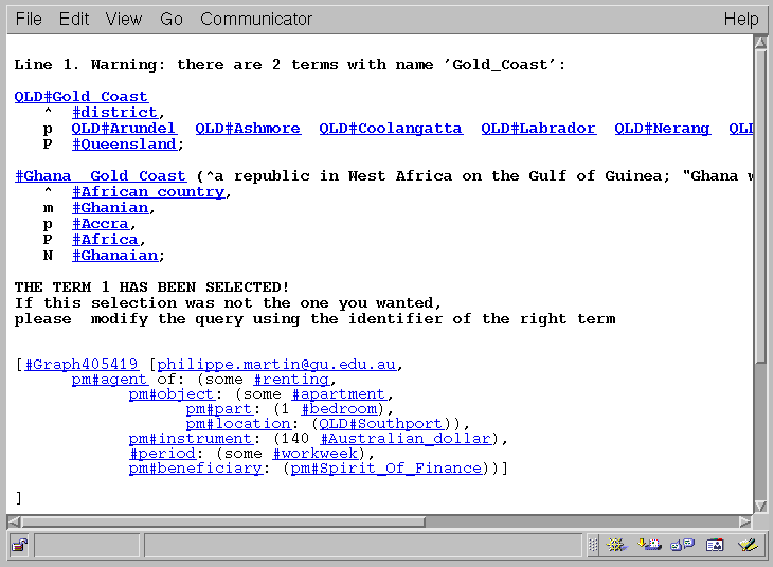The height and width of the screenshot is (567, 773).
Task: Click the horizontal scrollbar right arrow
Action: tap(745, 521)
